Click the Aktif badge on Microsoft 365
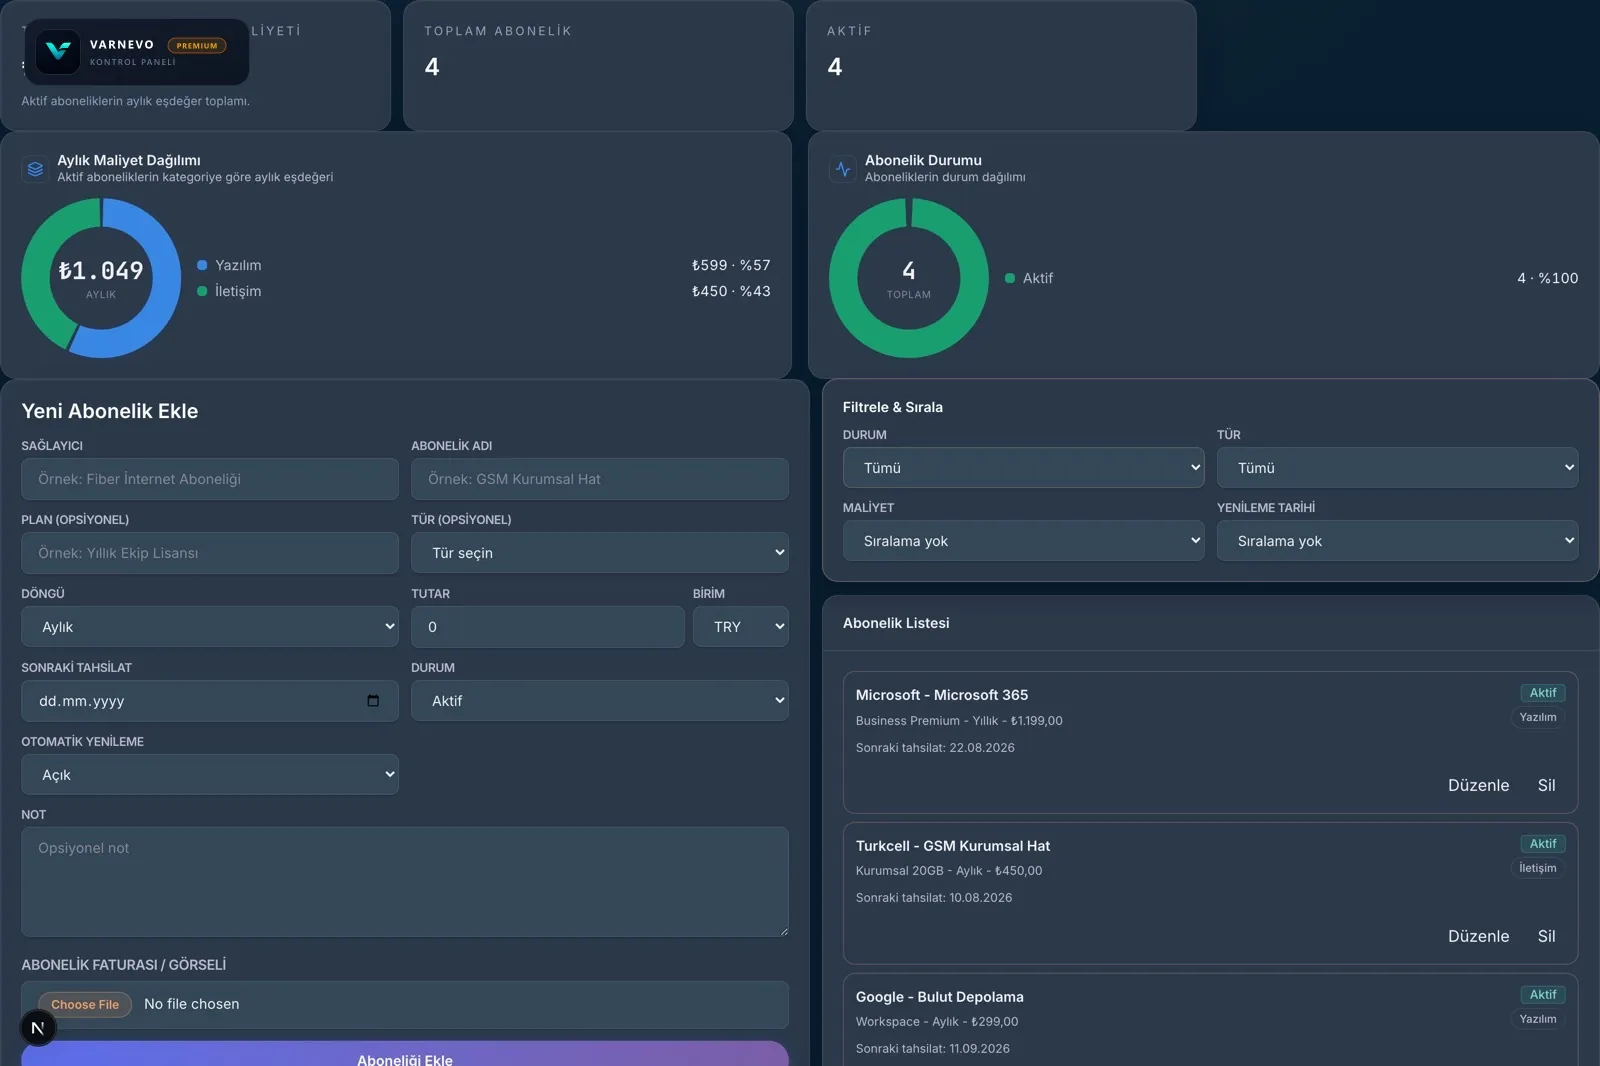 point(1543,693)
